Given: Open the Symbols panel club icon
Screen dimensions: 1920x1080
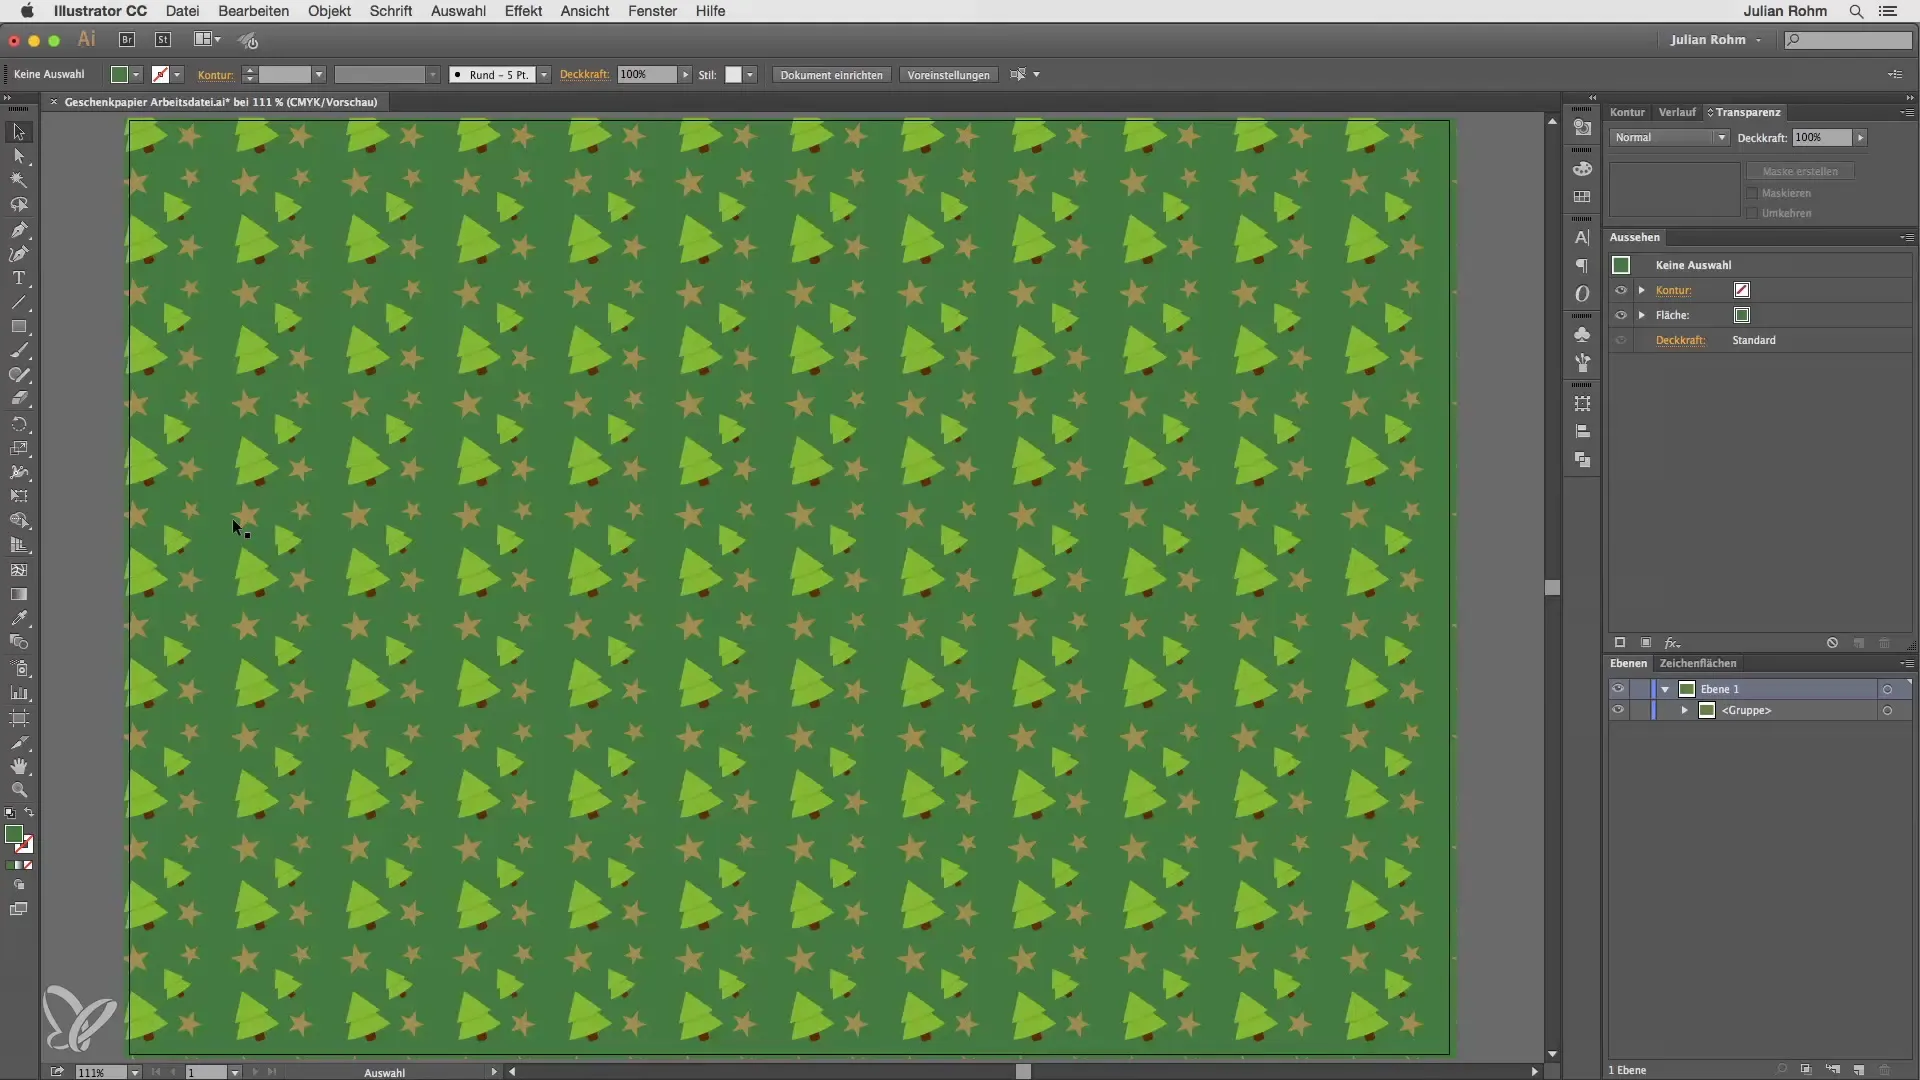Looking at the screenshot, I should coord(1582,335).
